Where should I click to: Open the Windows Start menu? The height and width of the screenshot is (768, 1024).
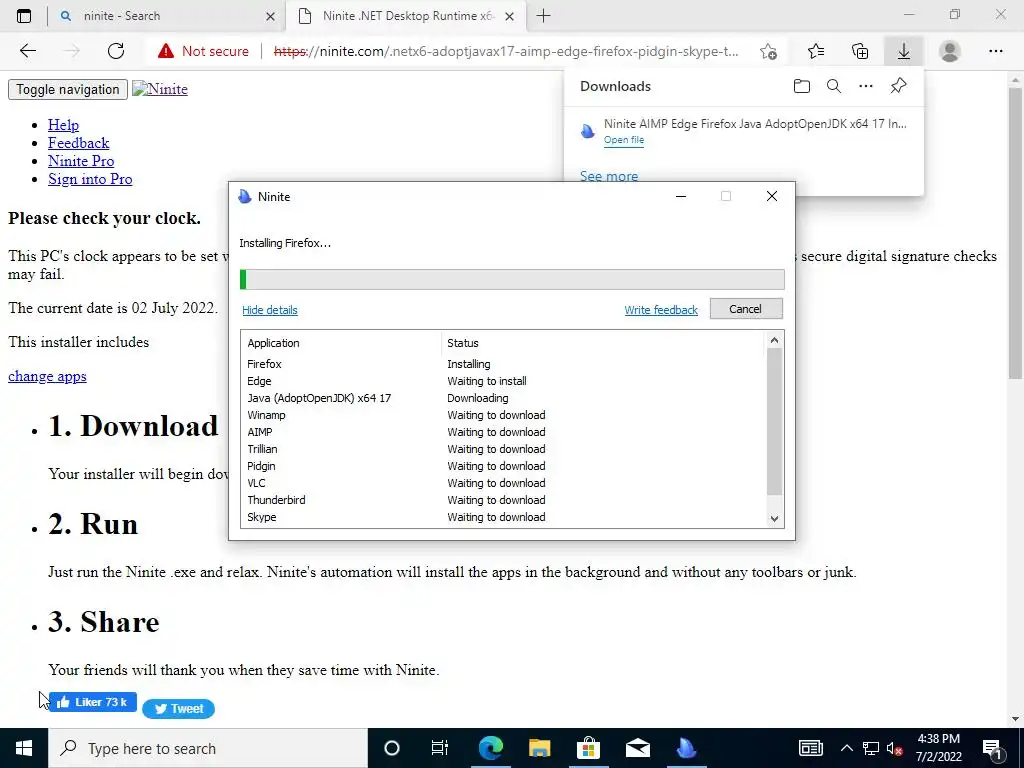pos(24,748)
